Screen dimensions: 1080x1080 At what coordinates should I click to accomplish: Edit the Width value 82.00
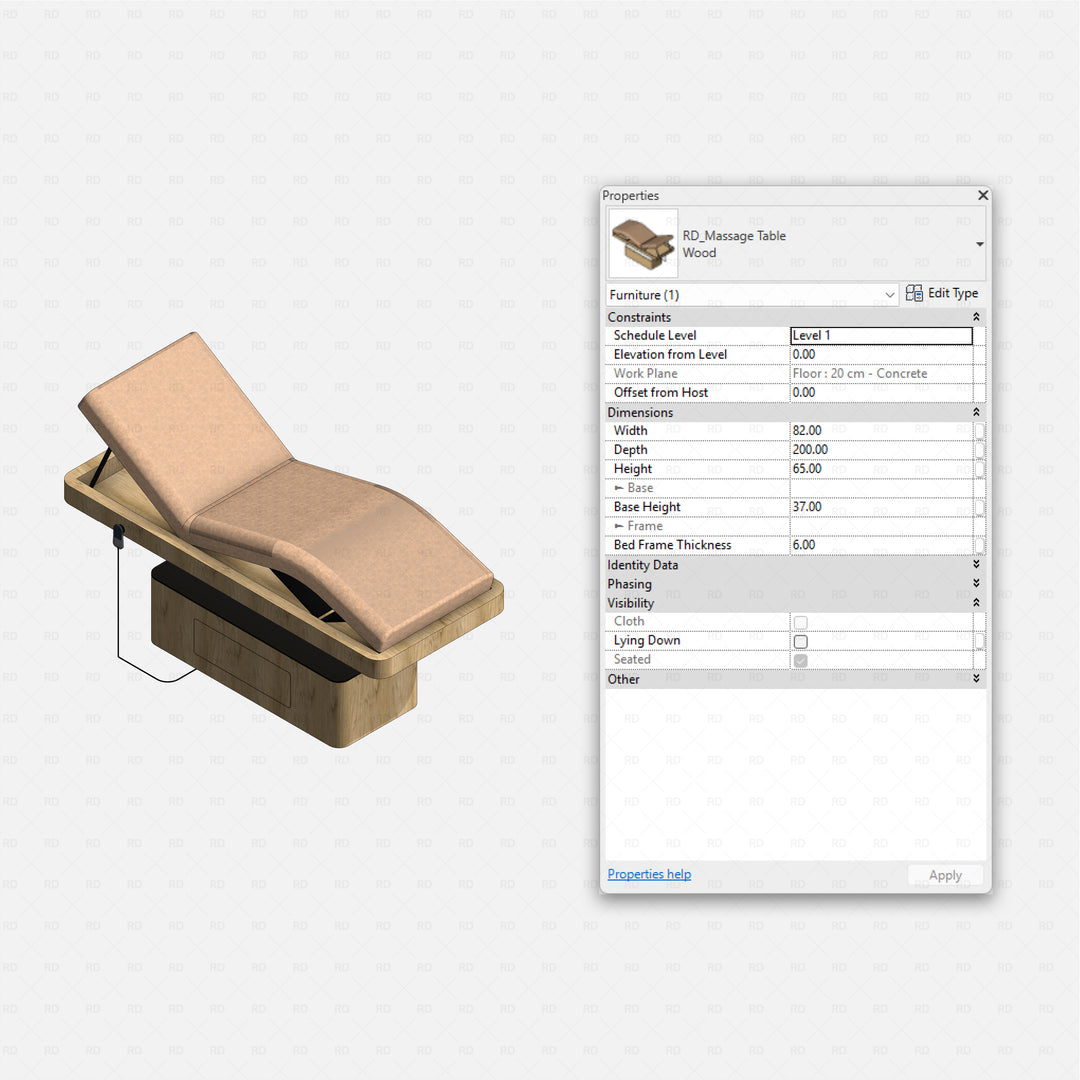click(x=881, y=430)
